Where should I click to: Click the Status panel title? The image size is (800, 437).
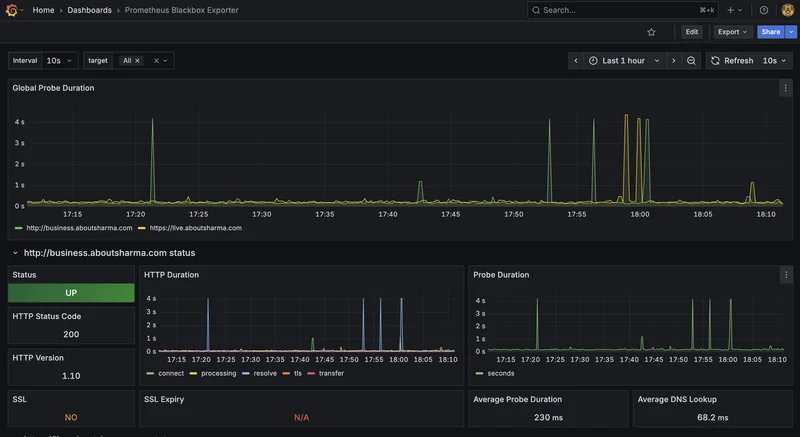(24, 275)
